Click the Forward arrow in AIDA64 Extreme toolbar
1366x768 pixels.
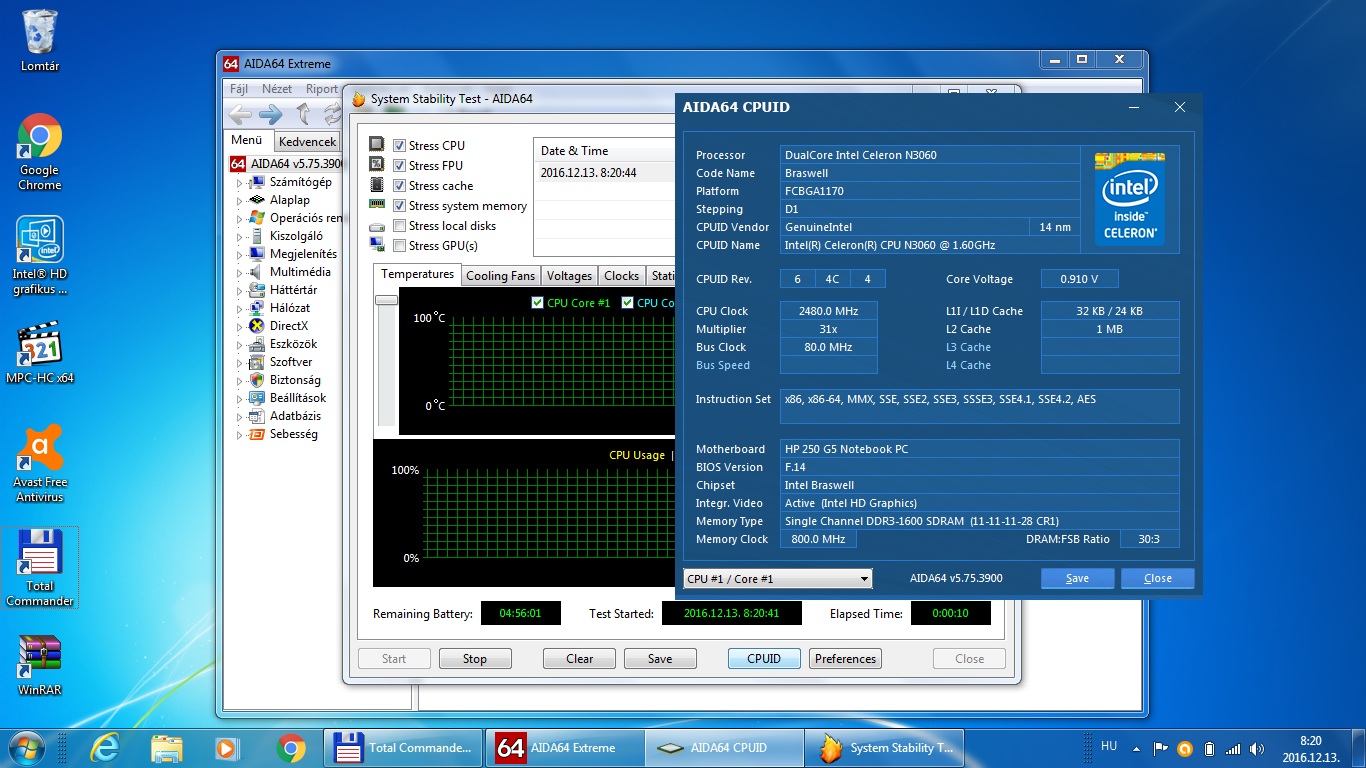coord(271,114)
